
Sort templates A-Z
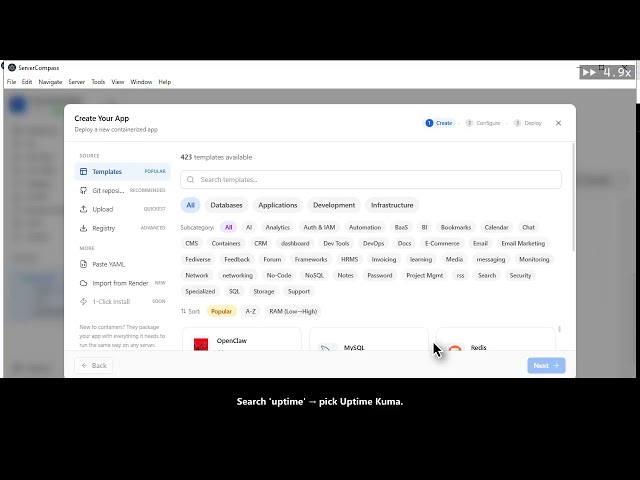tap(251, 311)
